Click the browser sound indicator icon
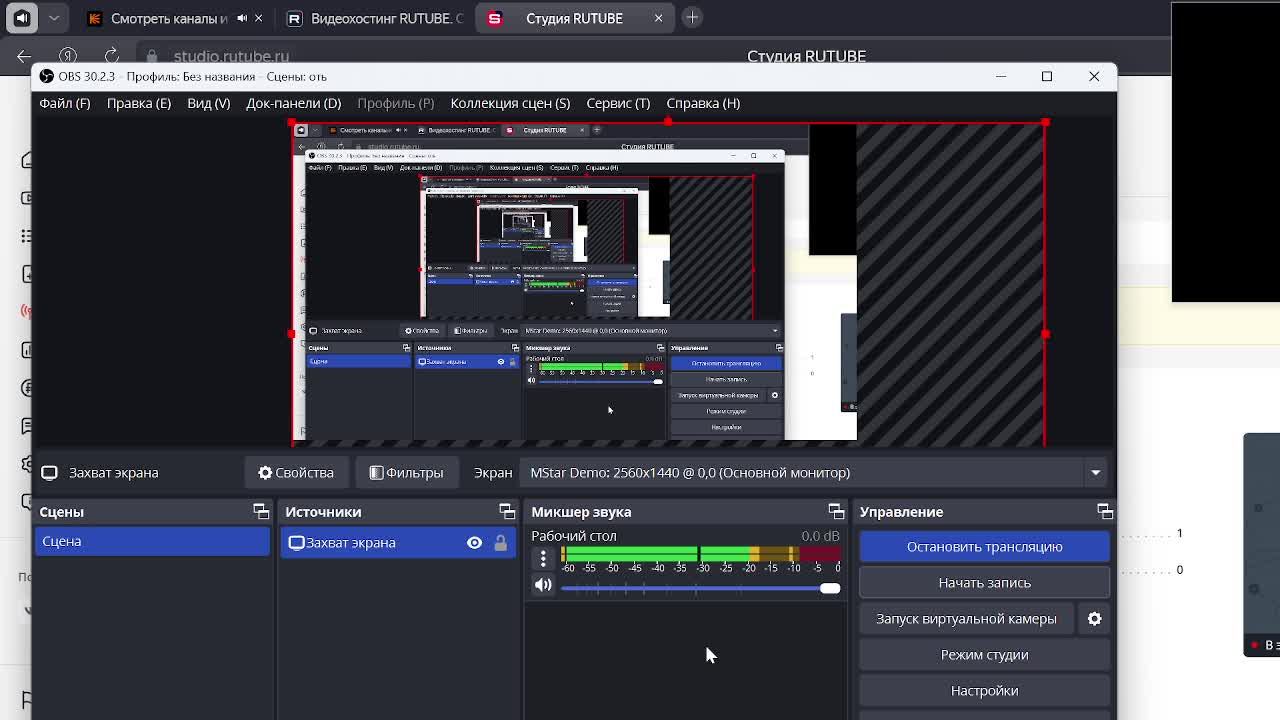The width and height of the screenshot is (1280, 720). (21, 17)
